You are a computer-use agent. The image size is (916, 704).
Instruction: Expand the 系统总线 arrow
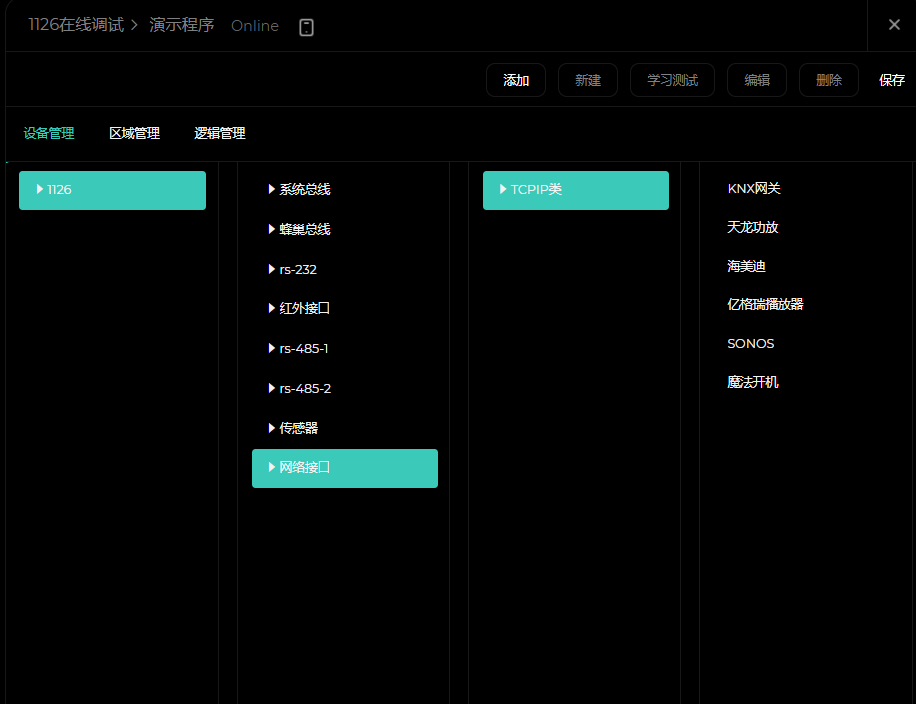pos(272,189)
